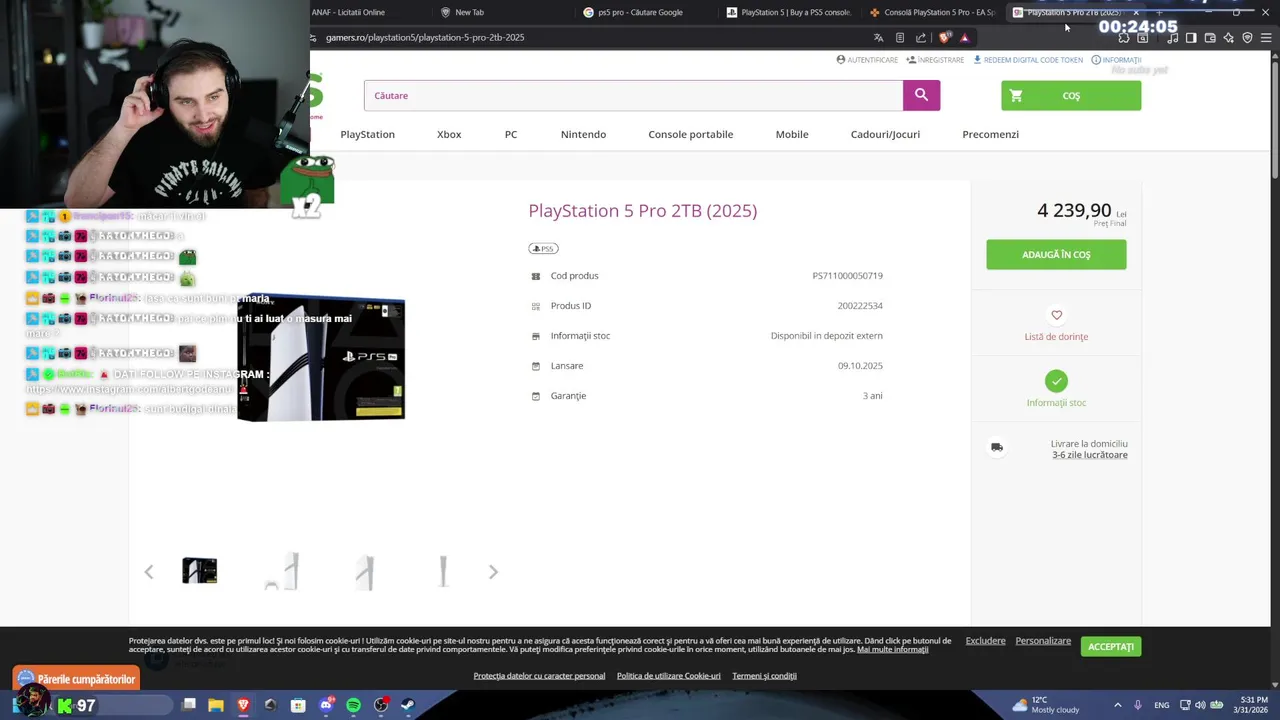The width and height of the screenshot is (1280, 720).
Task: Open Cadouri/Jocuri category
Action: coord(885,134)
